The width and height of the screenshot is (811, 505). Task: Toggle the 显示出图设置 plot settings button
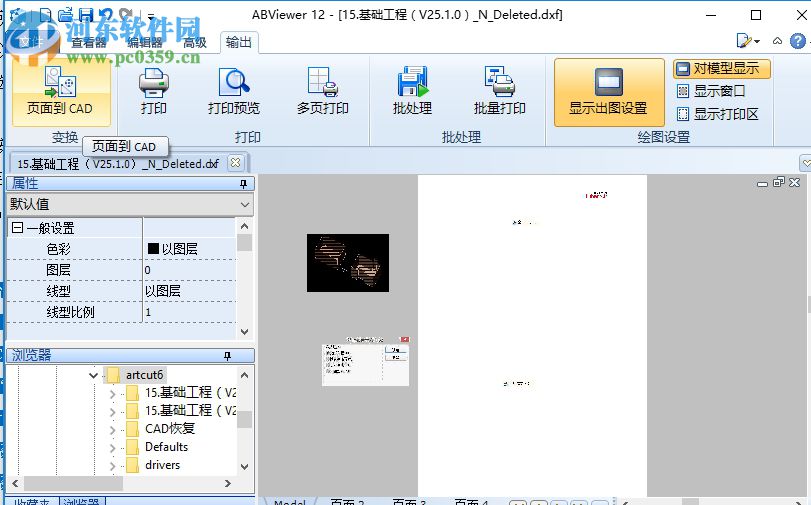(x=609, y=93)
